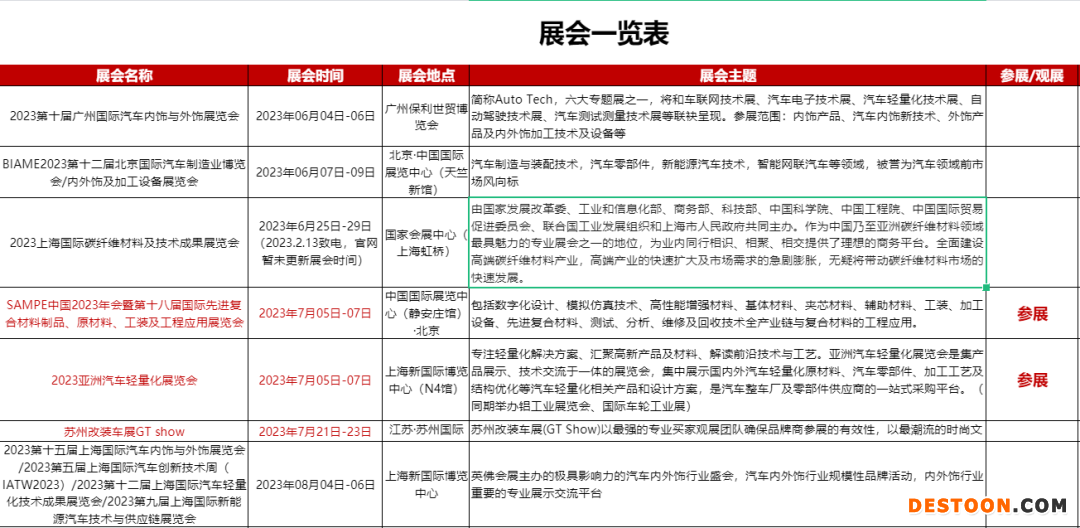Select date cell 2023年06月04日-06日
This screenshot has width=1080, height=528.
[315, 116]
